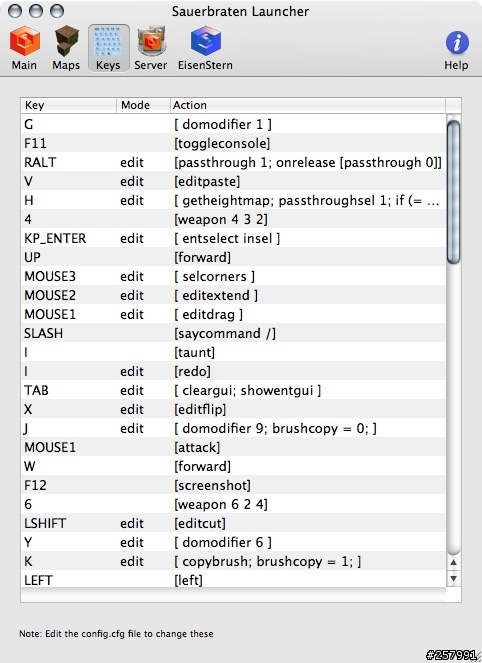Click the scrollbar down arrow
The height and width of the screenshot is (663, 482).
pyautogui.click(x=453, y=578)
